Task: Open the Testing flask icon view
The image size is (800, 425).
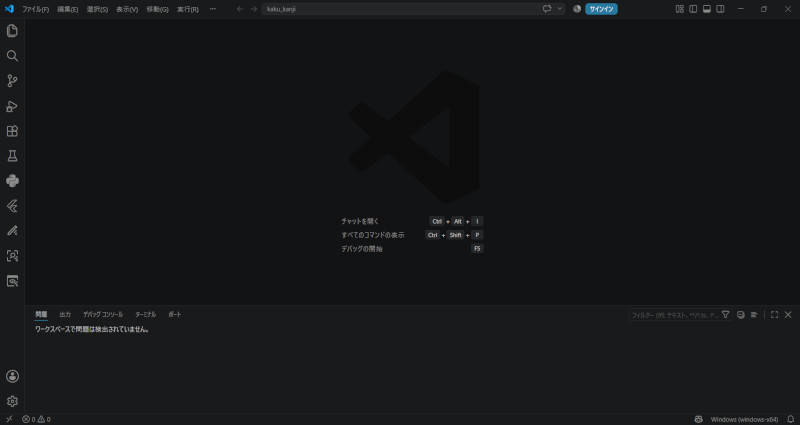Action: click(12, 156)
